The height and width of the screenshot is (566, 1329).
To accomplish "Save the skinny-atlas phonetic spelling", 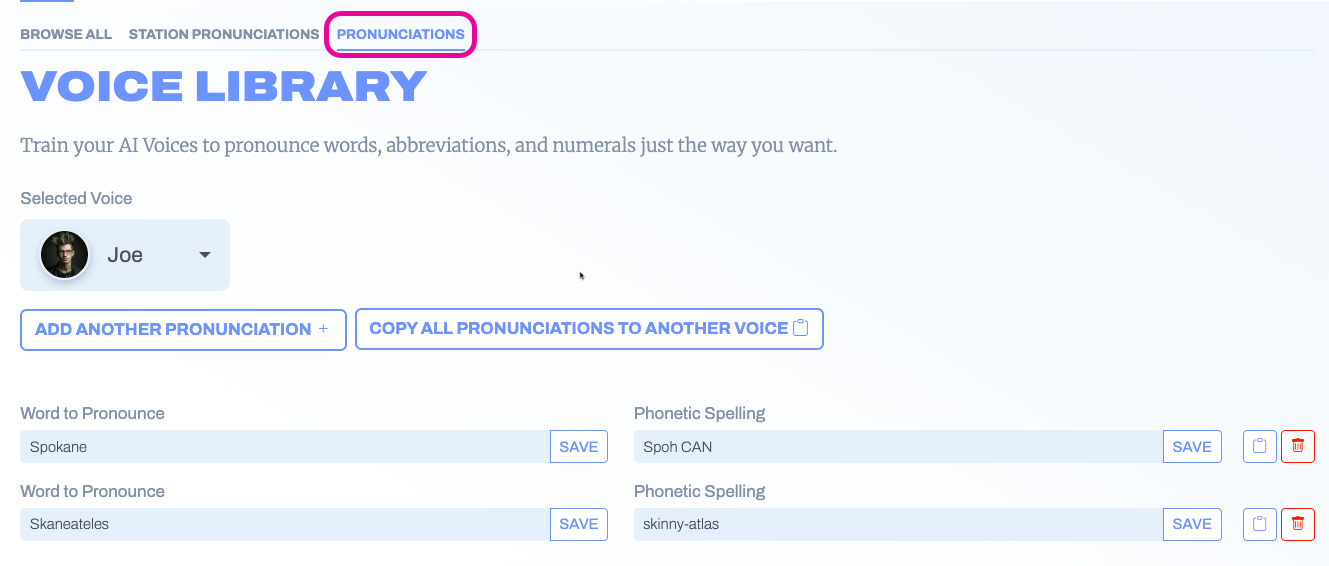I will pyautogui.click(x=1191, y=524).
